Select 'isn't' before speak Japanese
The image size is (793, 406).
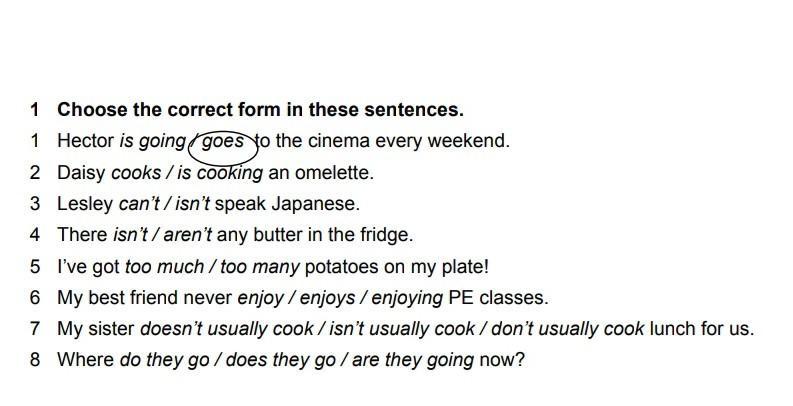(192, 204)
